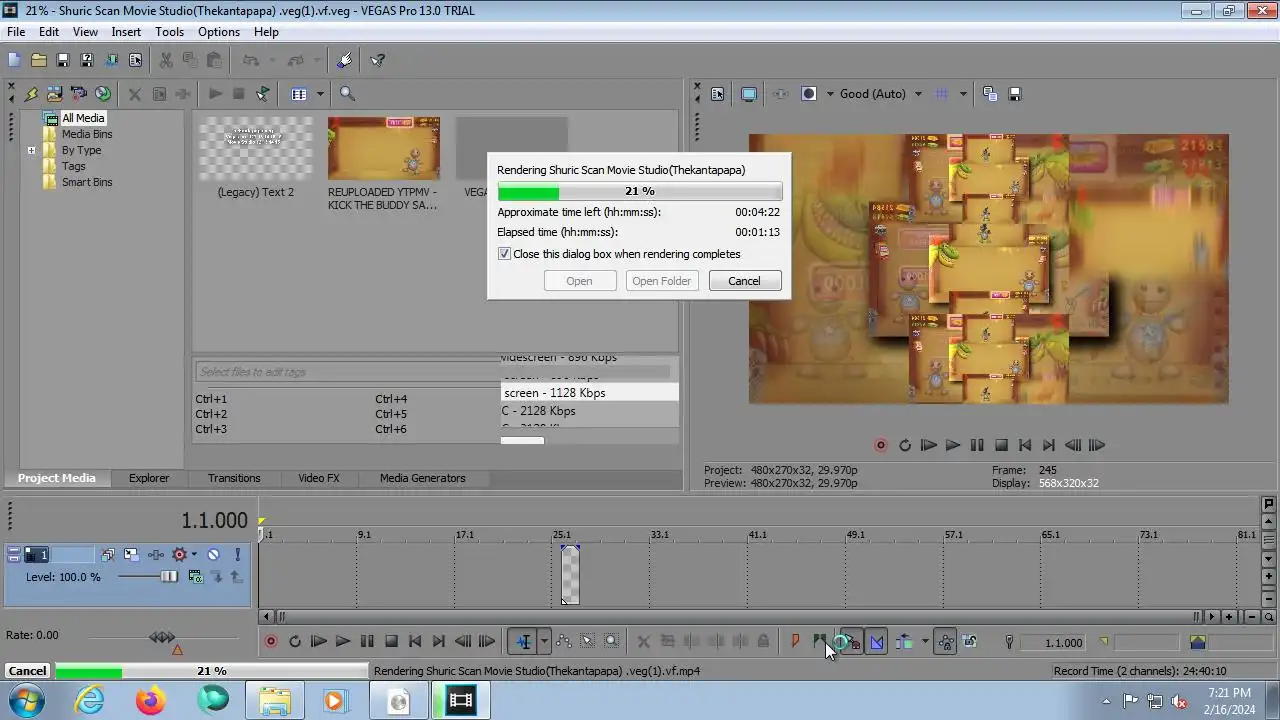Toggle Enable Snapping in timeline toolbar

pos(852,642)
